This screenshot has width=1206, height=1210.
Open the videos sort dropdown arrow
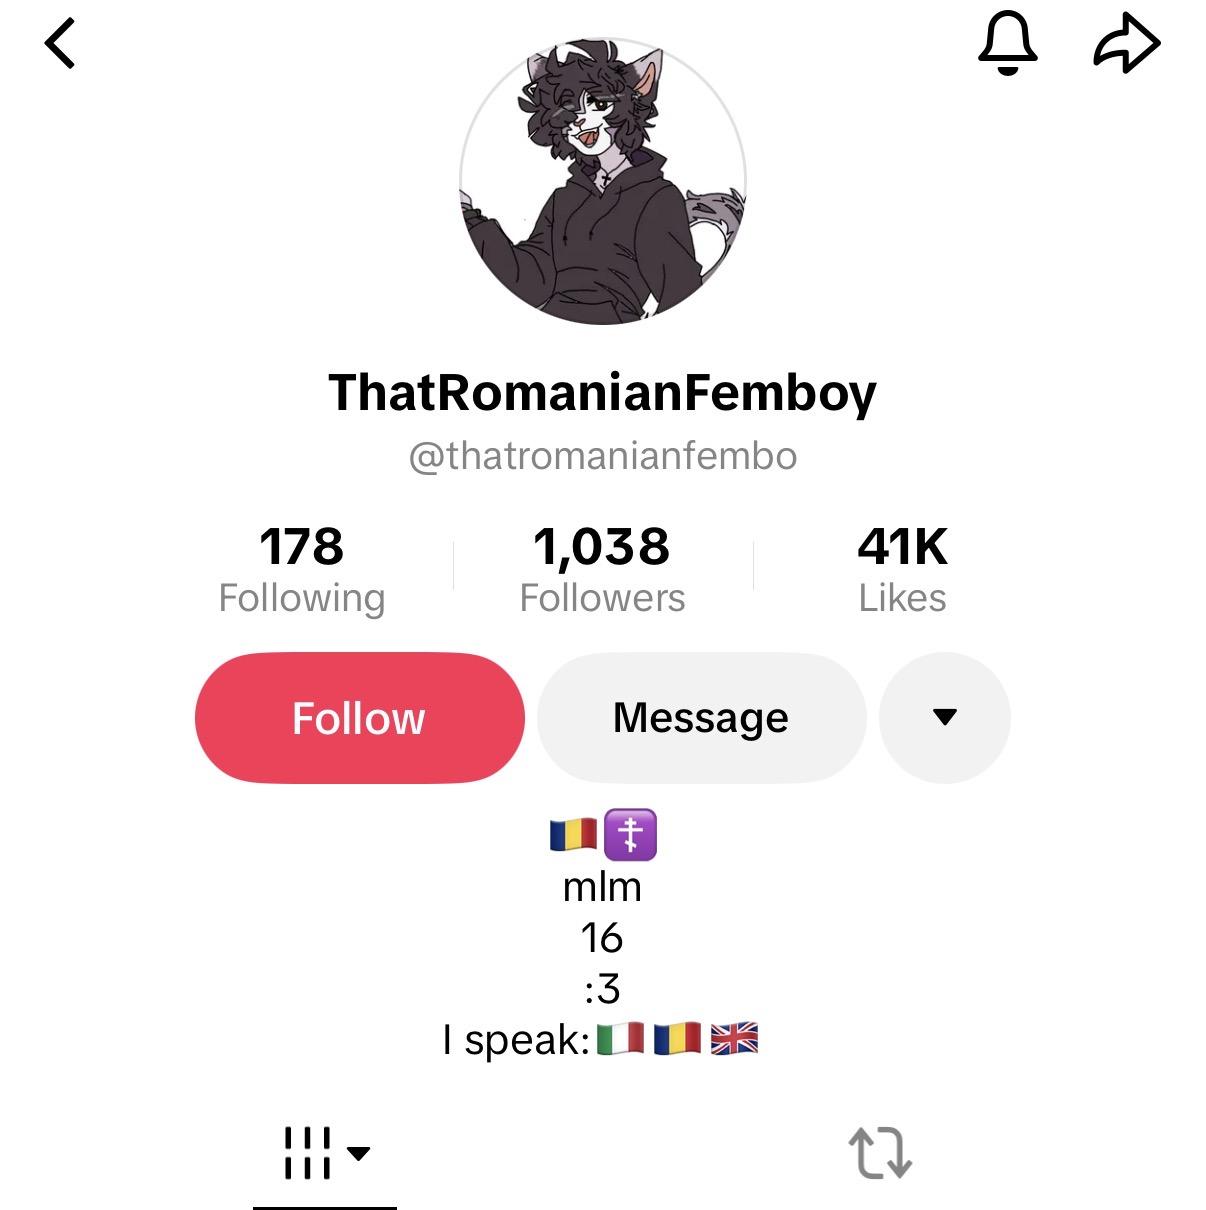[358, 1153]
